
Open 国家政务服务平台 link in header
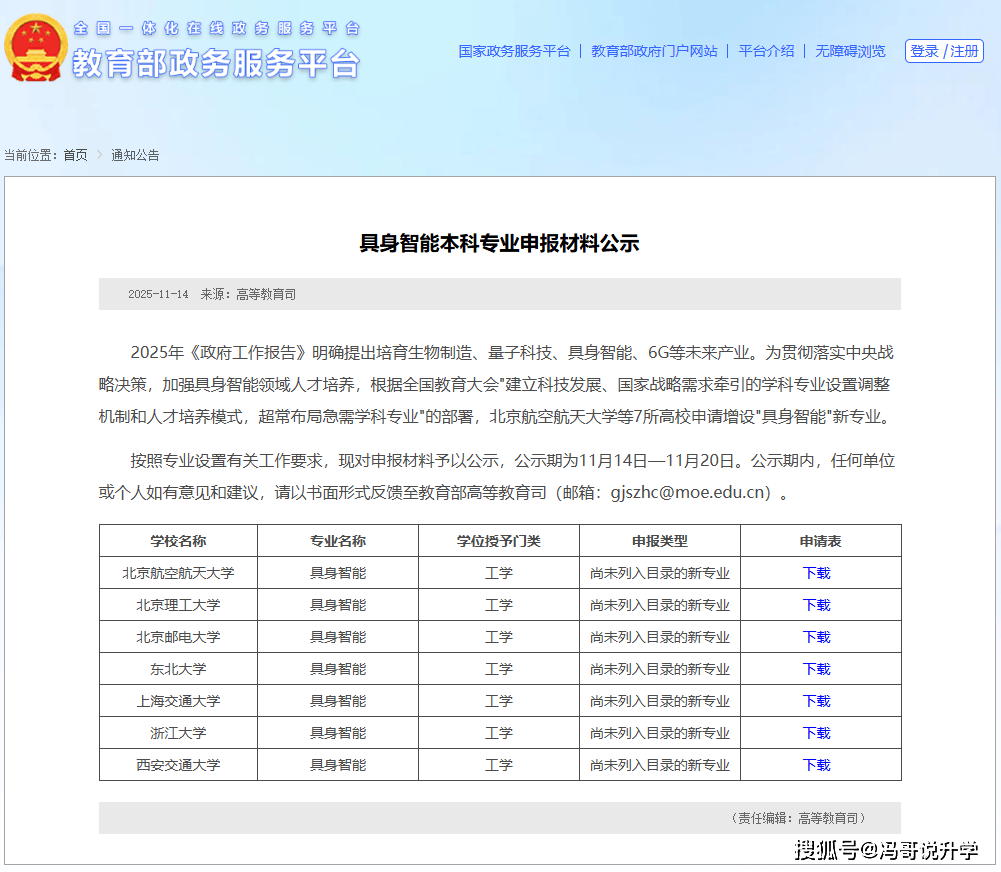pyautogui.click(x=514, y=51)
